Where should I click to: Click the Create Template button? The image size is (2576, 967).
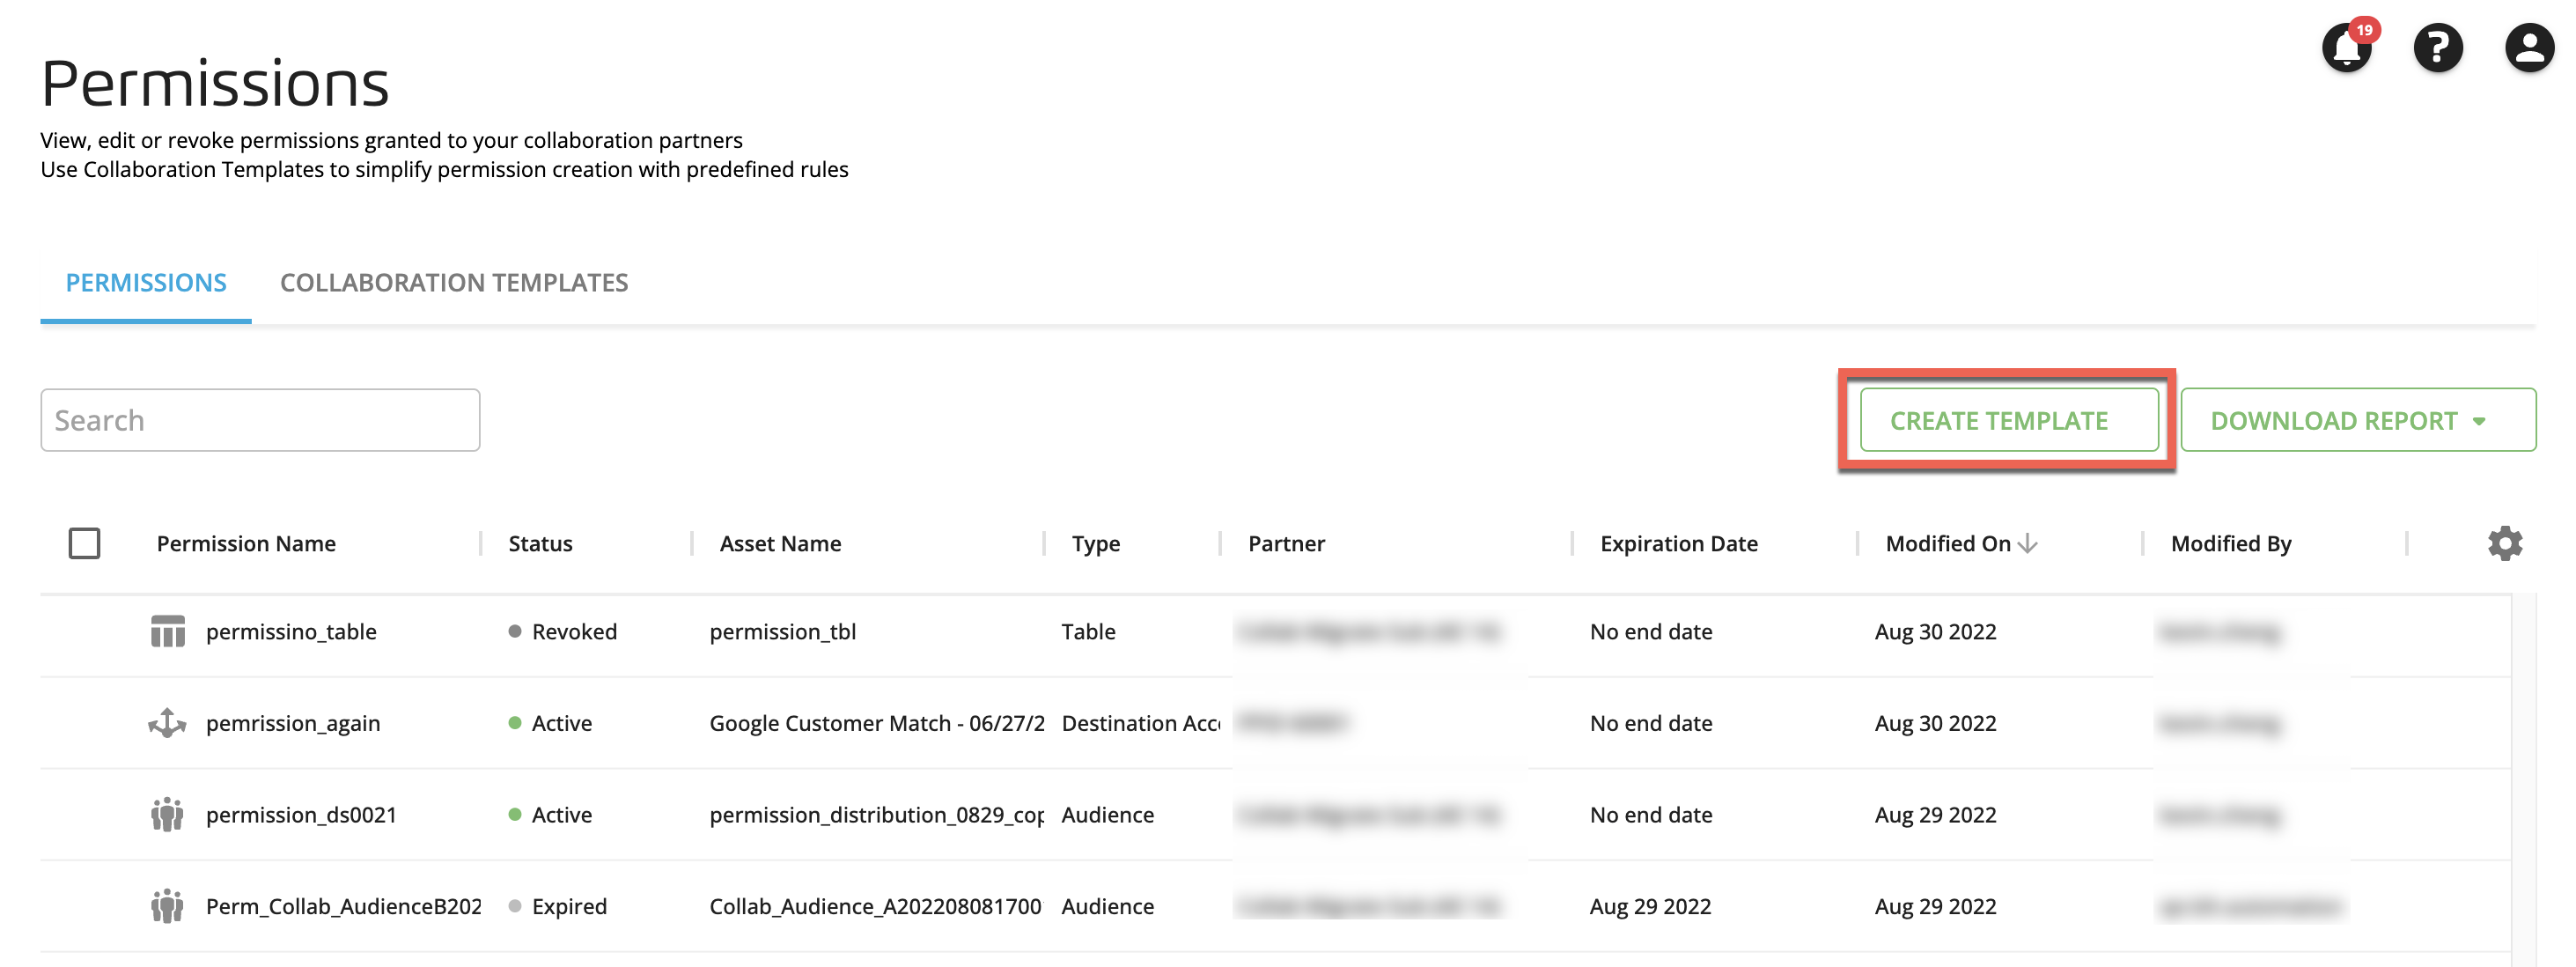pos(2008,420)
